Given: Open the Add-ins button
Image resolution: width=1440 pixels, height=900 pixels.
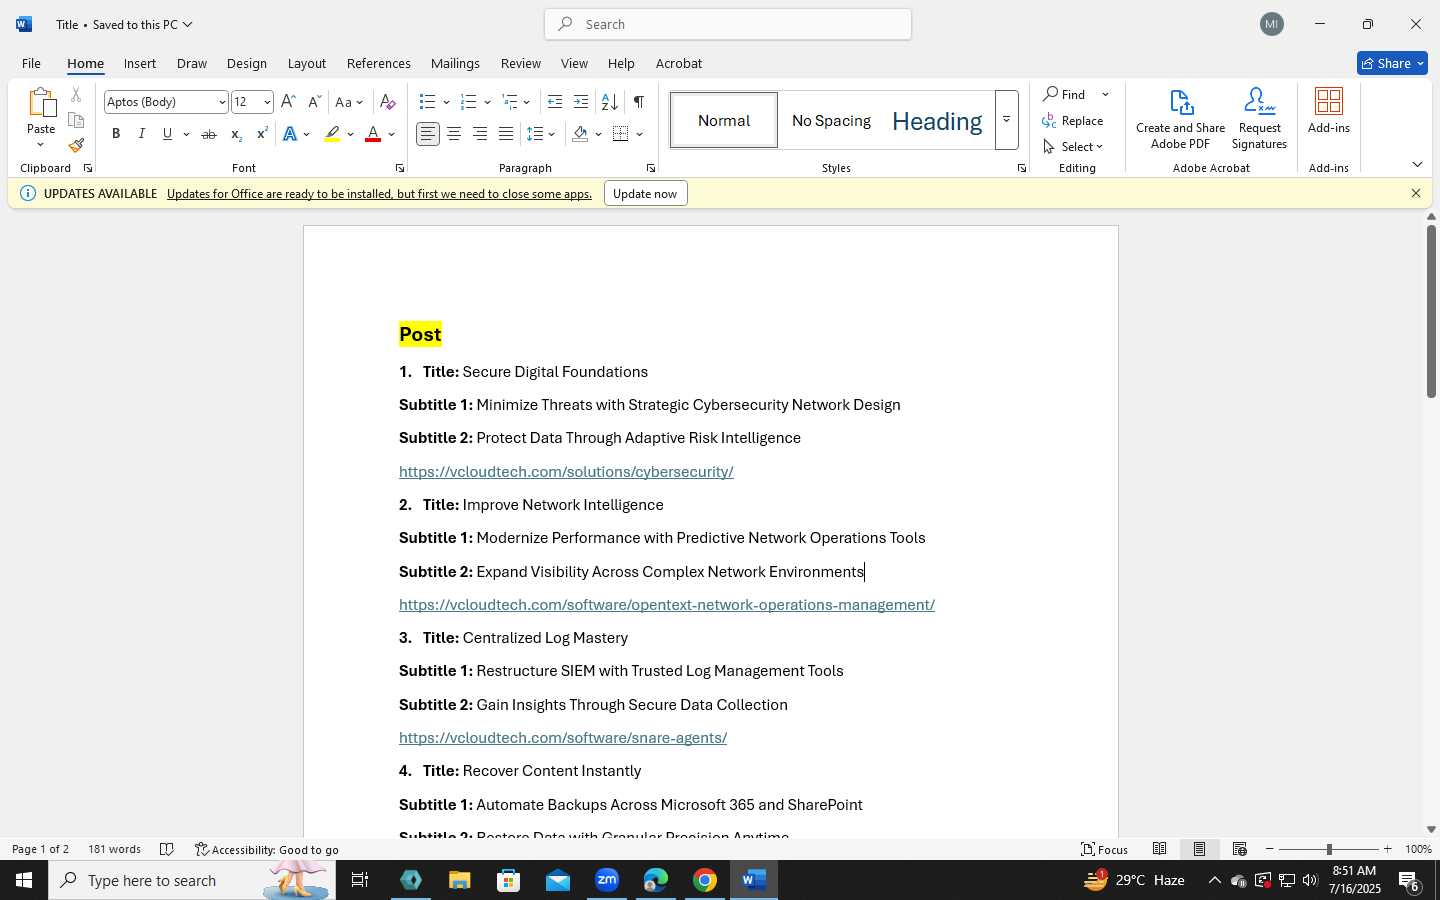Looking at the screenshot, I should coord(1329,110).
